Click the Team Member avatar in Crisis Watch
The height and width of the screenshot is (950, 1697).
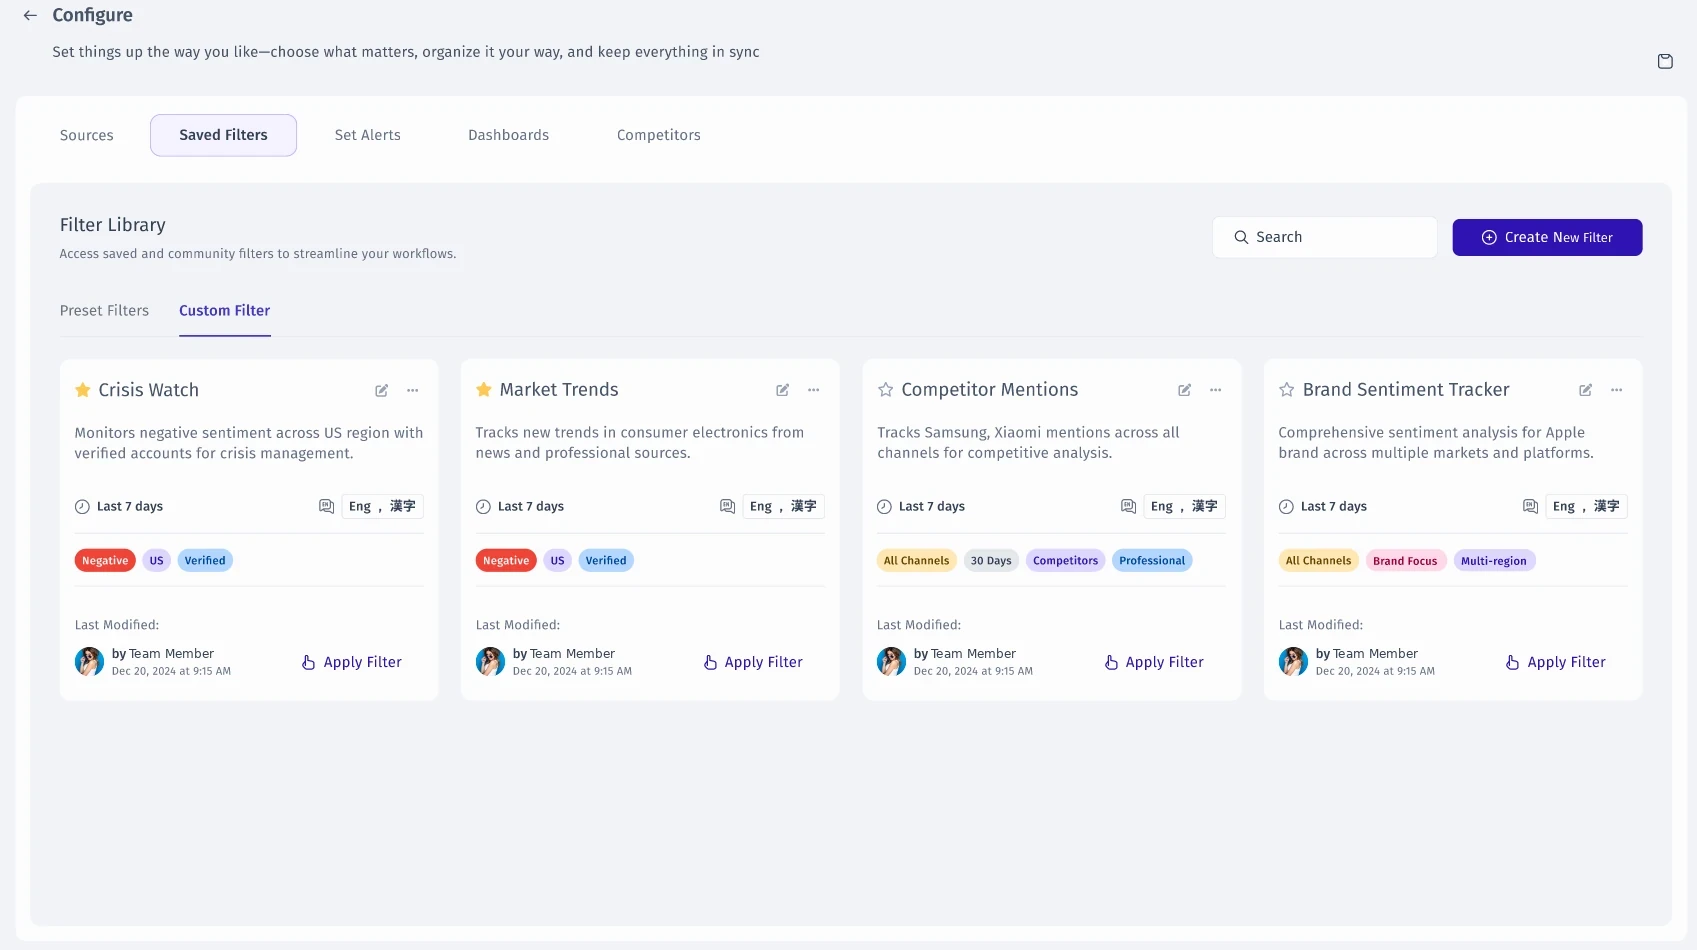click(x=90, y=662)
